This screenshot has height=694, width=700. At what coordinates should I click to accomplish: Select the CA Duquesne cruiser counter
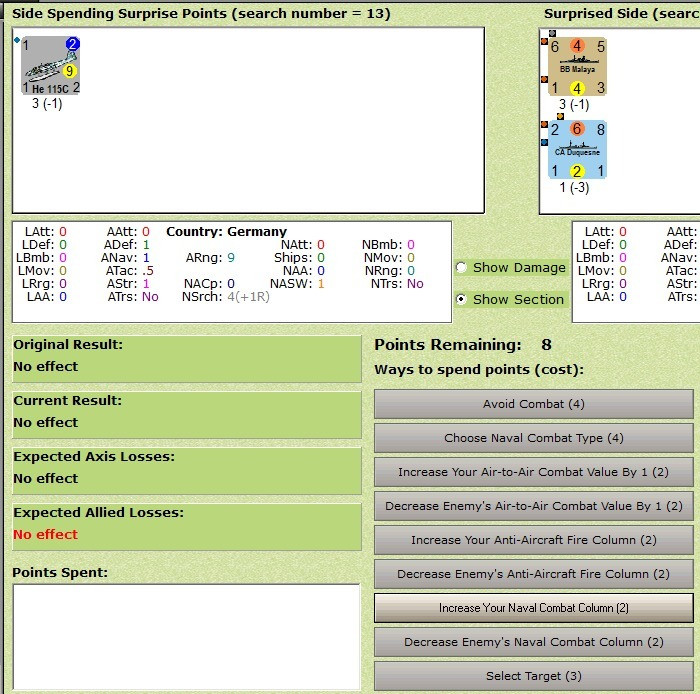point(577,150)
